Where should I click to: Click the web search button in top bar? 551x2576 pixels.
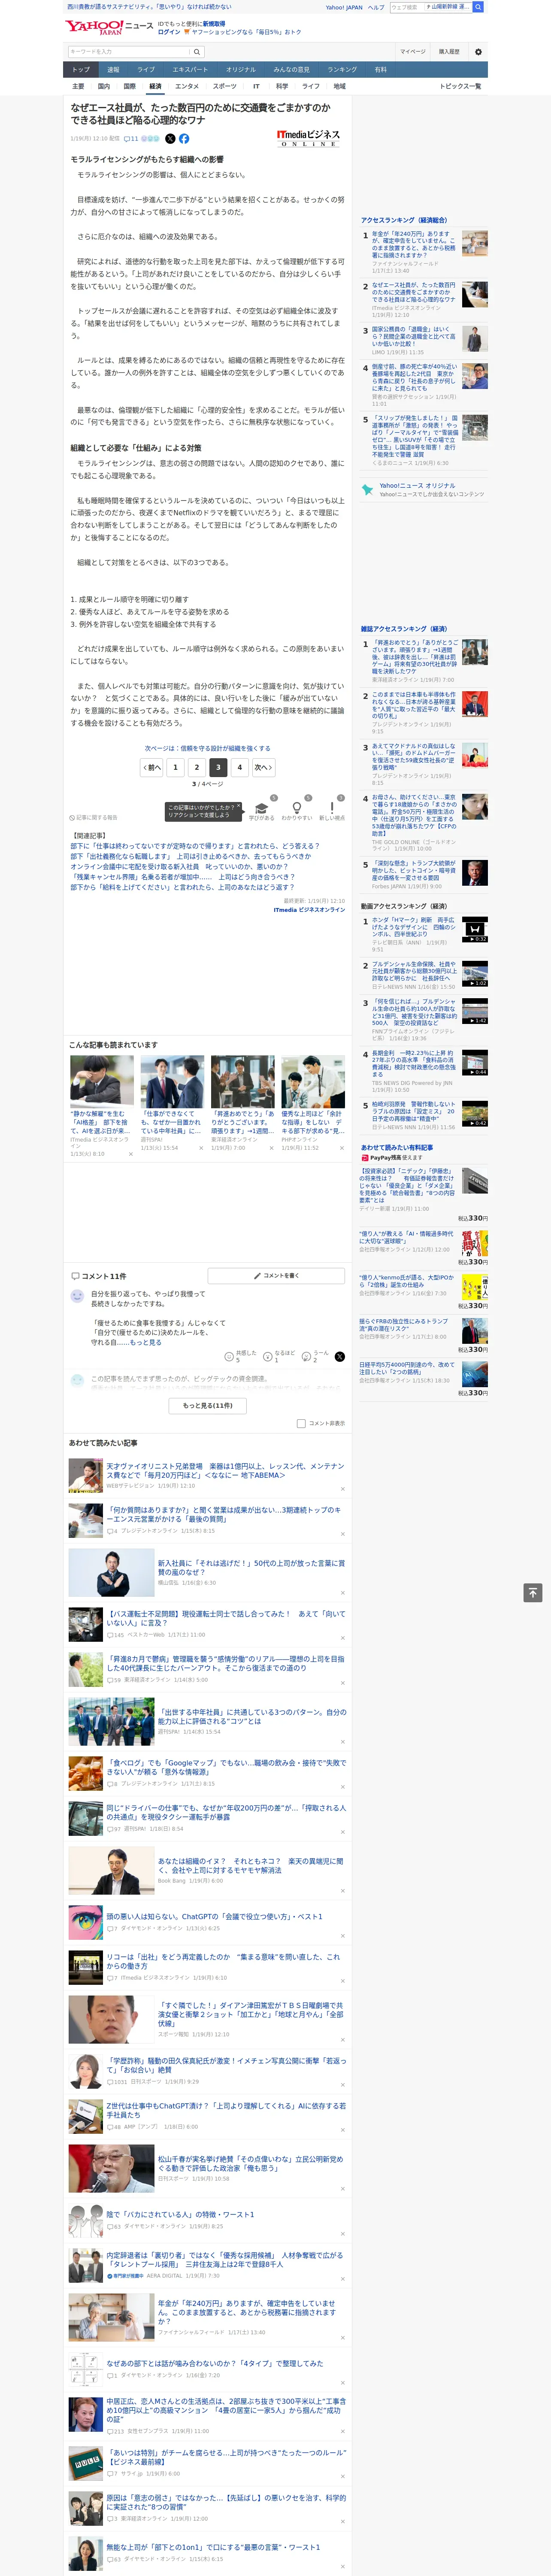point(478,7)
